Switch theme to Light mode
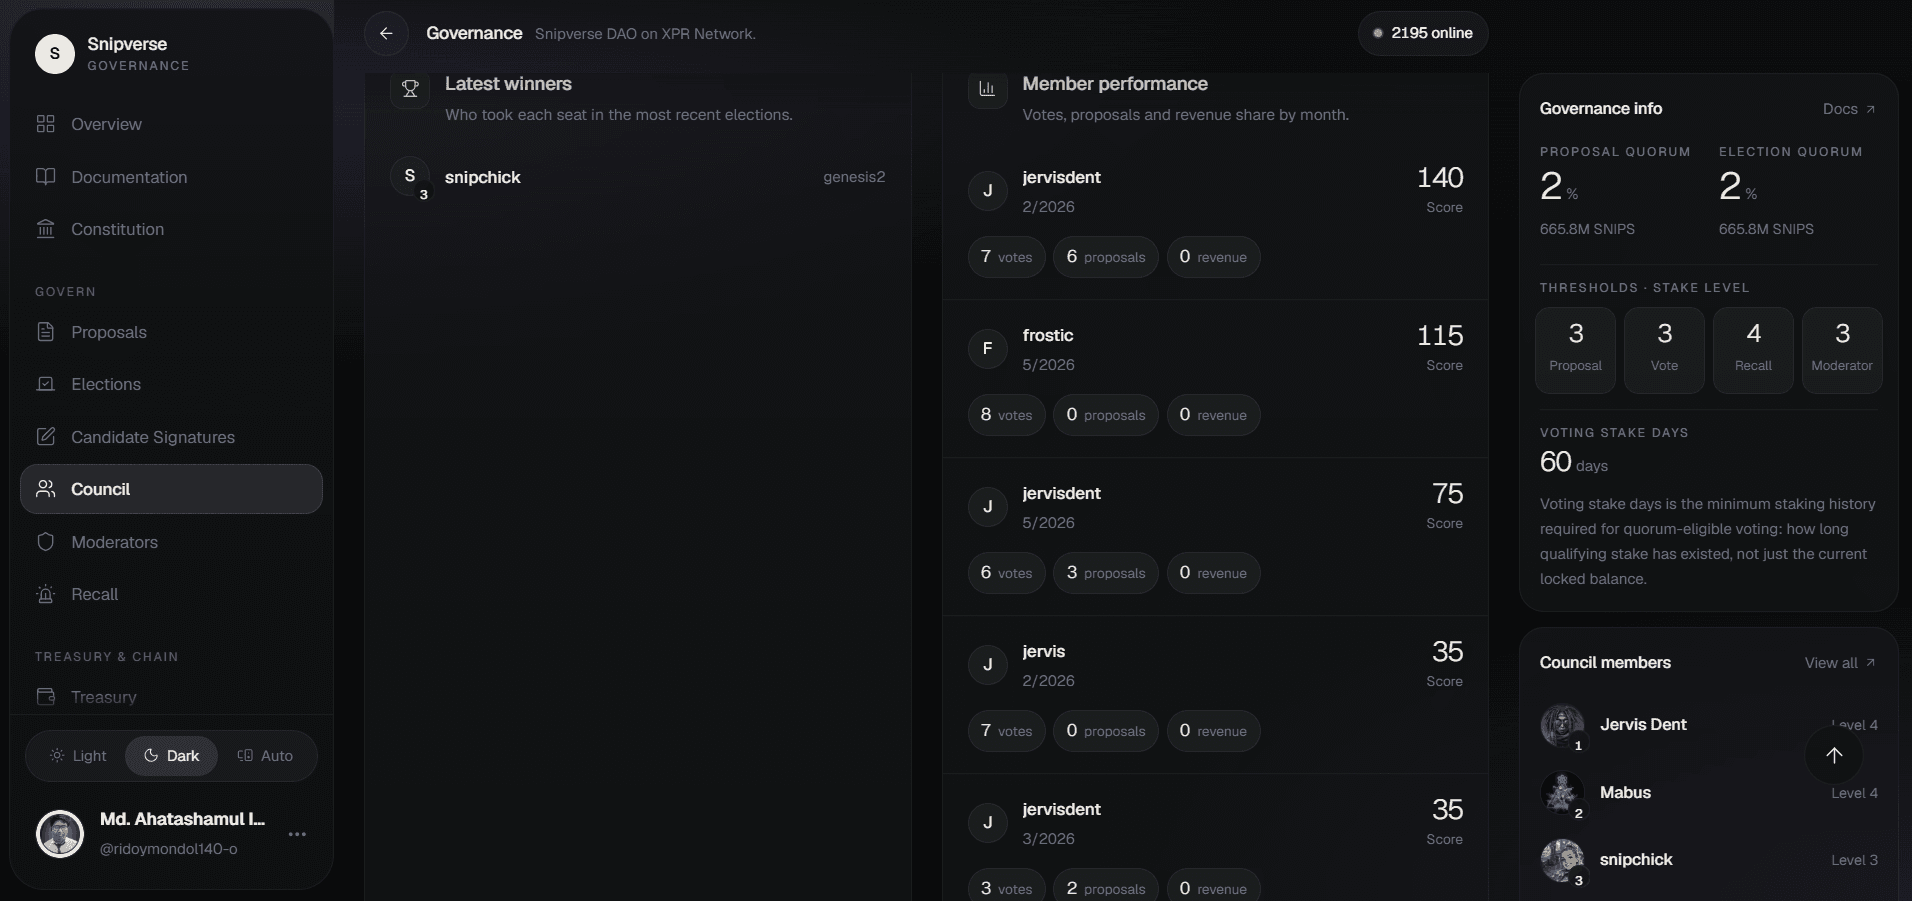Viewport: 1912px width, 901px height. pyautogui.click(x=78, y=756)
